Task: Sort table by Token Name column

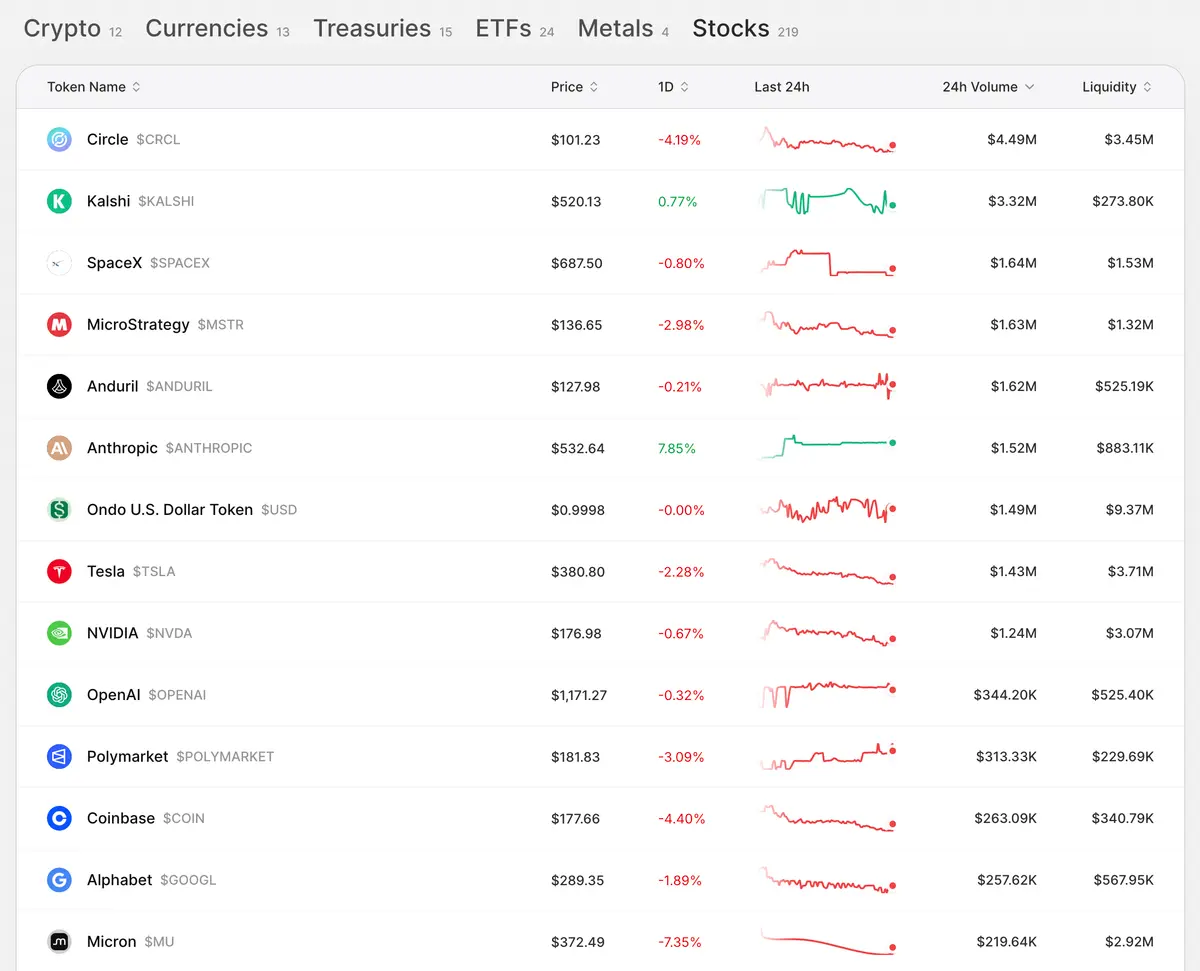Action: pyautogui.click(x=94, y=87)
